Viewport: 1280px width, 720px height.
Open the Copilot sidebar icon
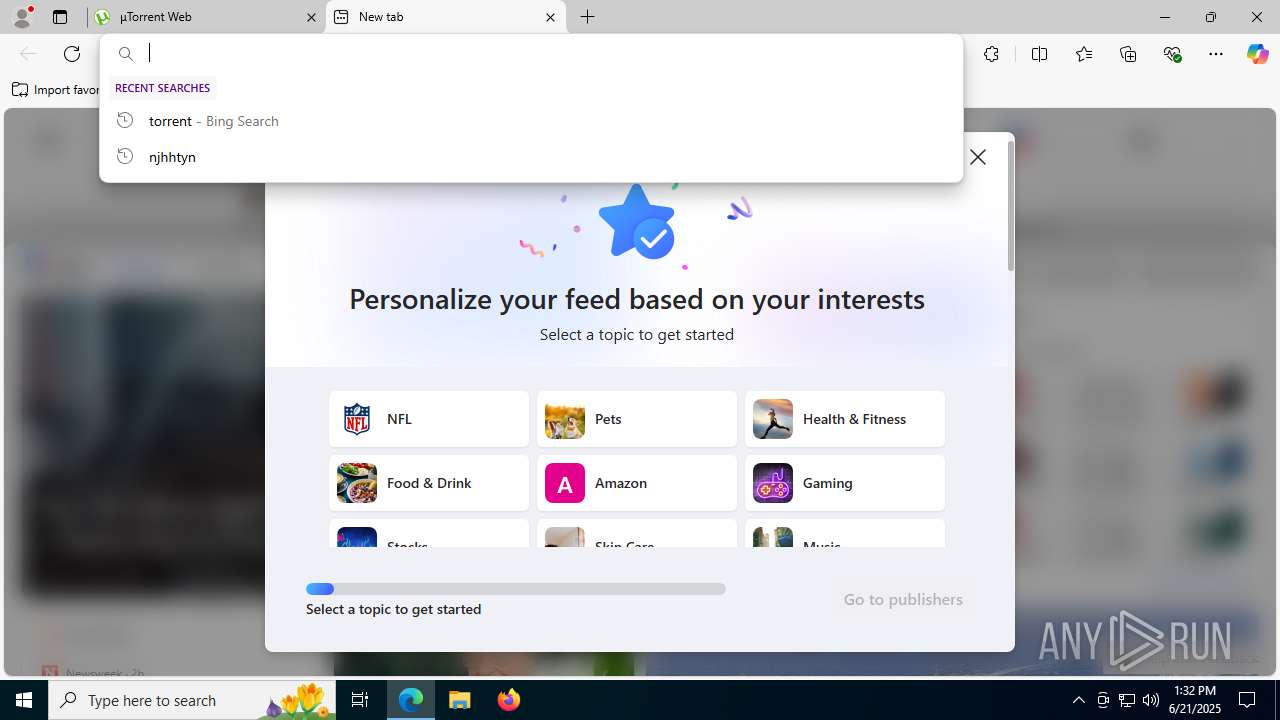tap(1257, 54)
